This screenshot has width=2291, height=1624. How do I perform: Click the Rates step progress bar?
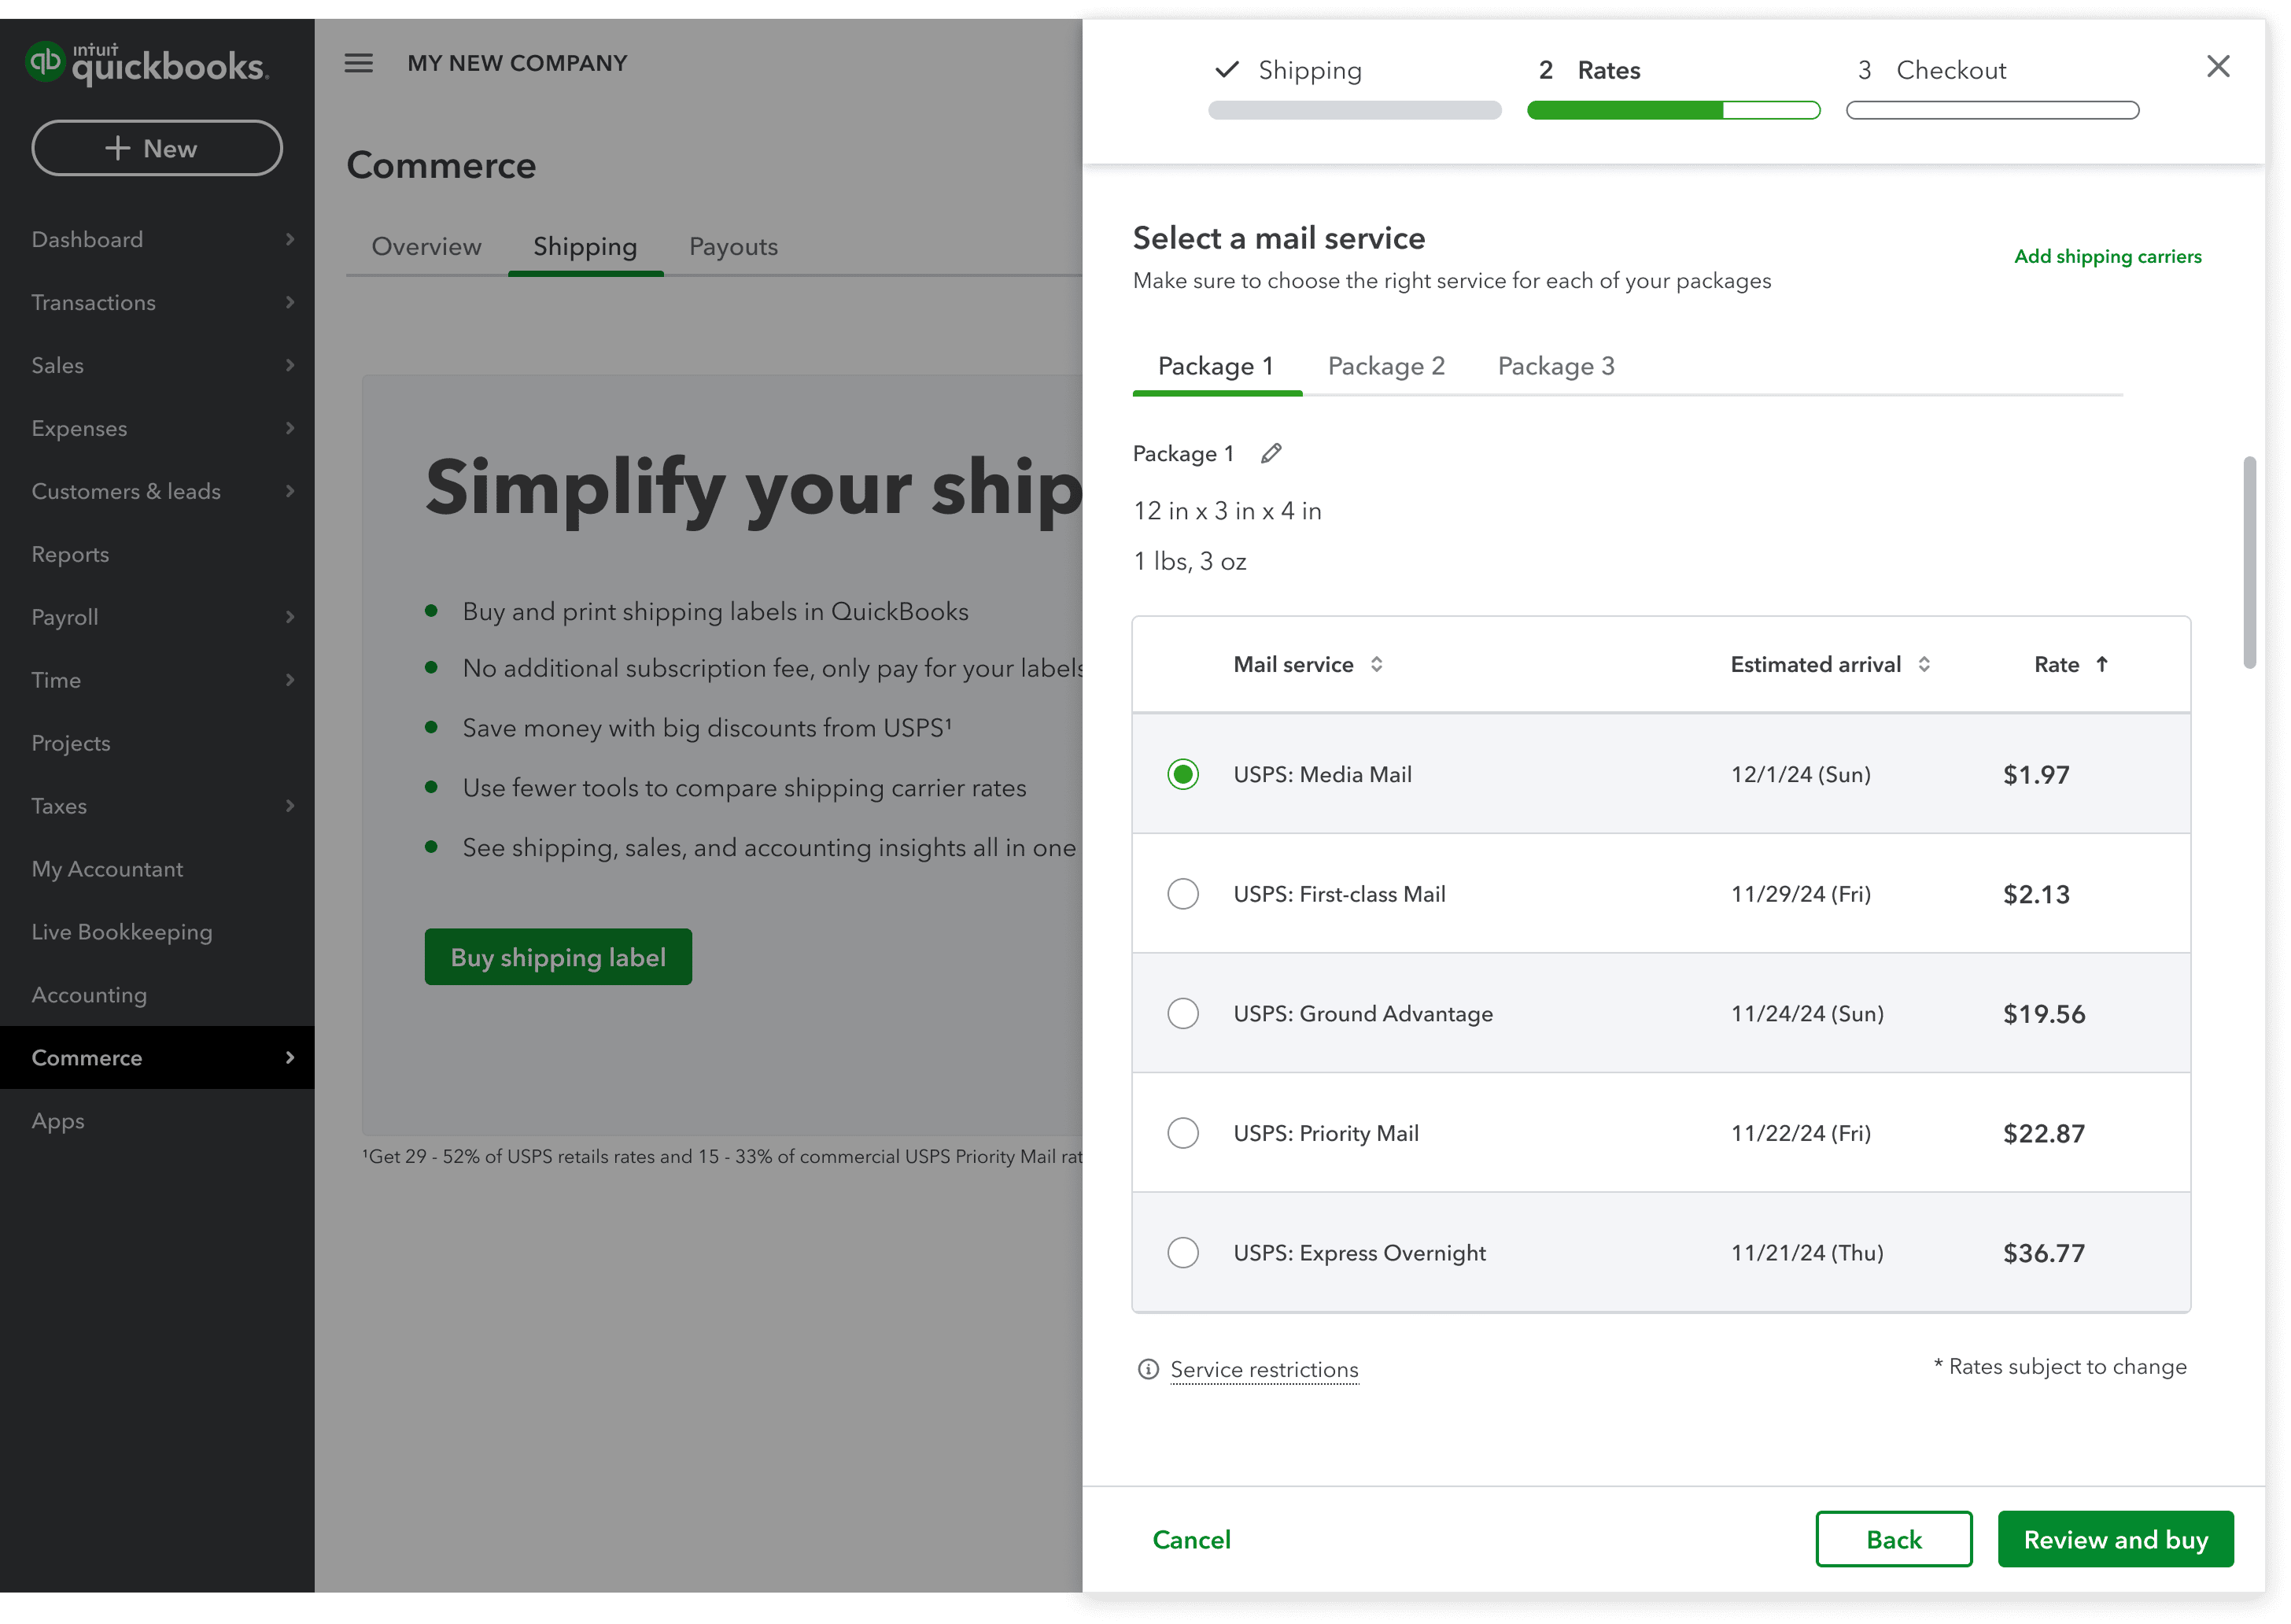1674,110
